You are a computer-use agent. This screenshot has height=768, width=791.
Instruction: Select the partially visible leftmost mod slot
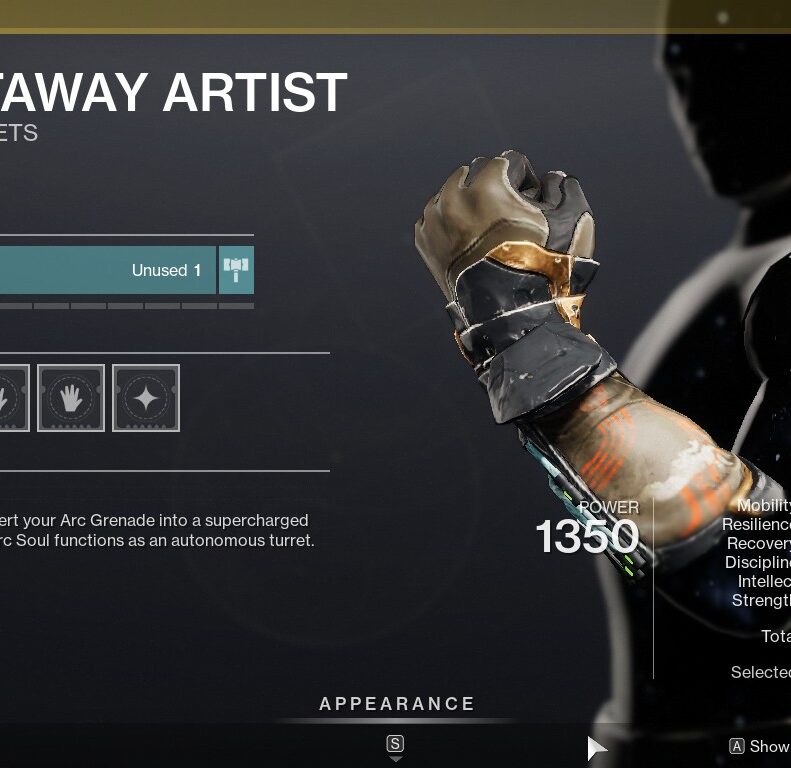click(14, 398)
